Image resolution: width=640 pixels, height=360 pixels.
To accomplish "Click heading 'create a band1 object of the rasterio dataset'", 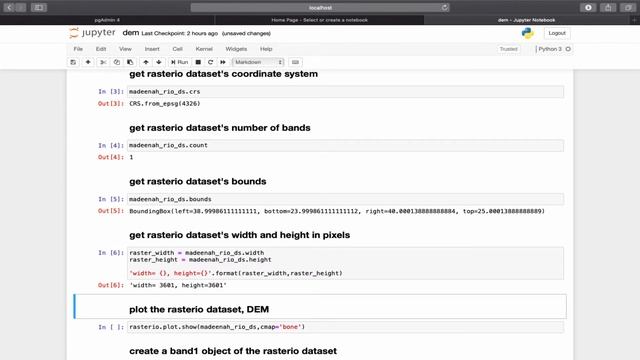I will pyautogui.click(x=233, y=351).
